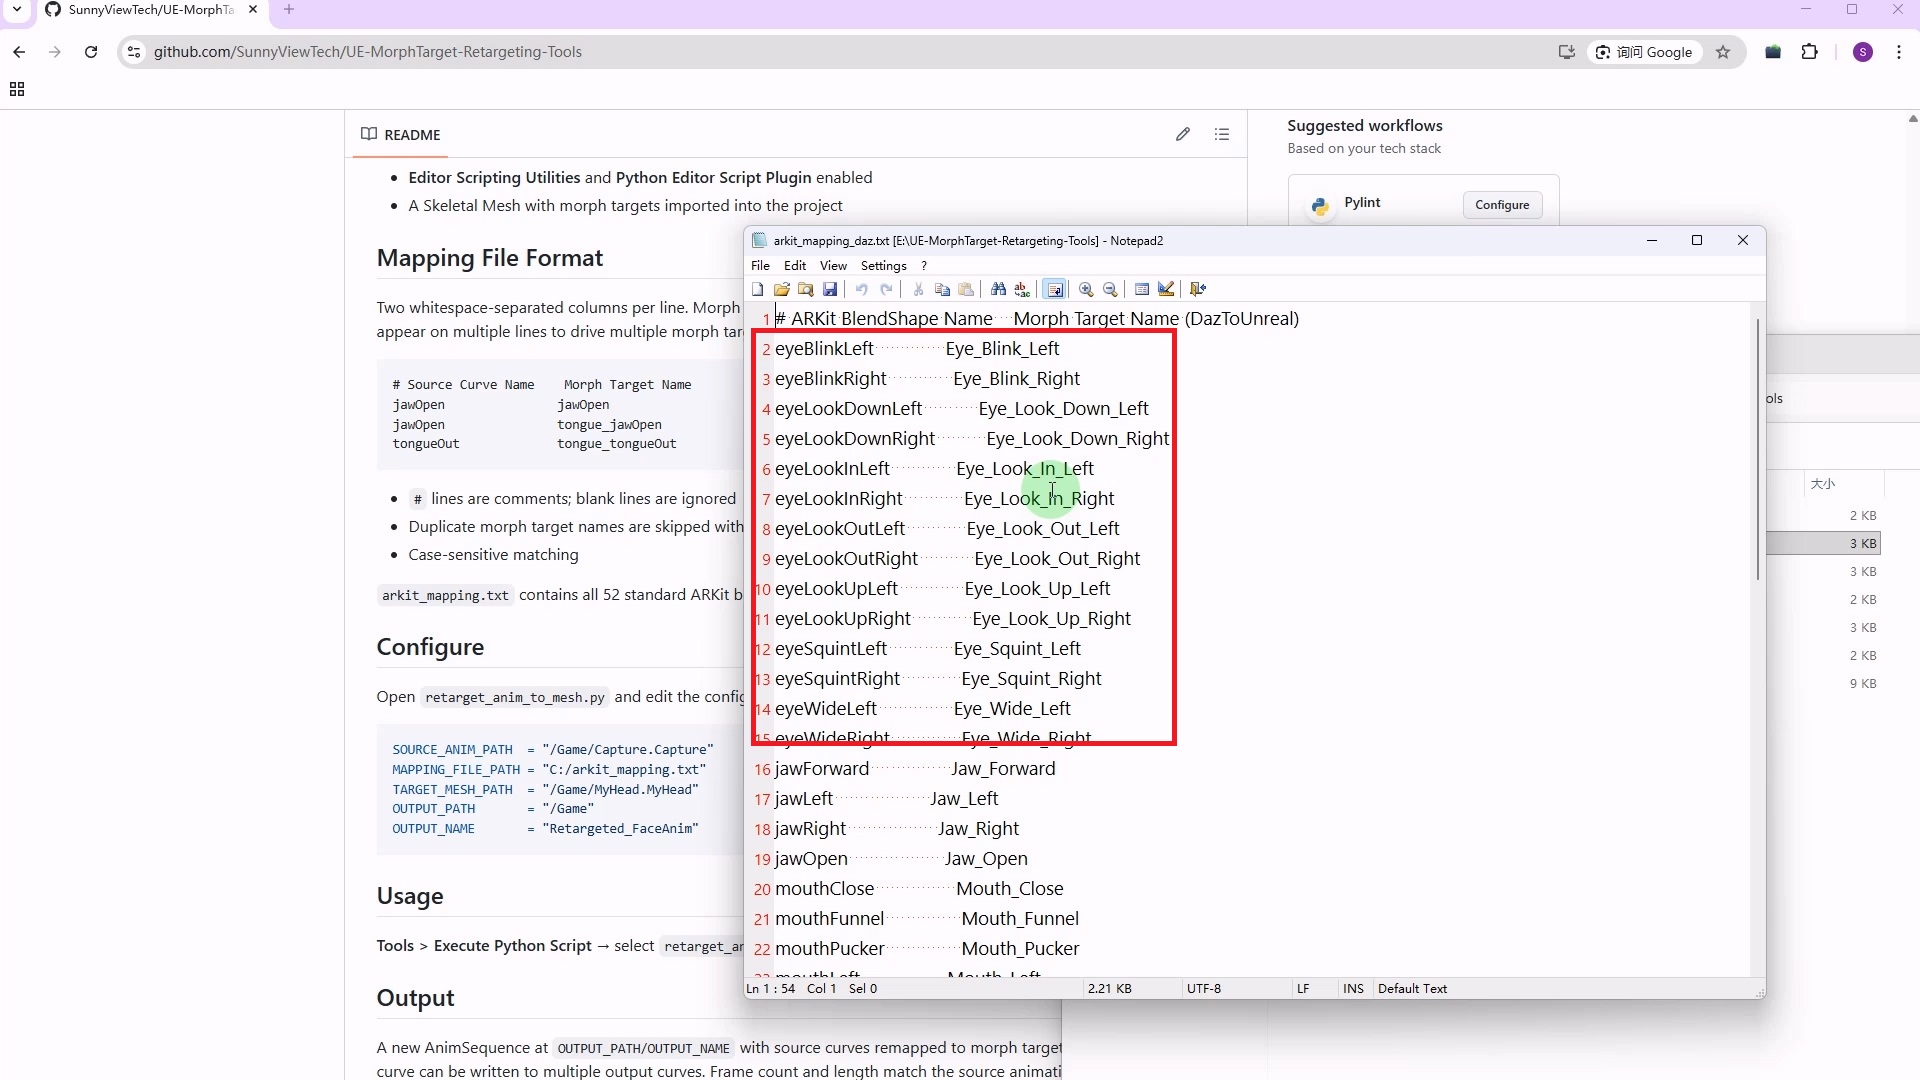Open a file using the Open toolbar icon
The height and width of the screenshot is (1080, 1920).
point(782,289)
